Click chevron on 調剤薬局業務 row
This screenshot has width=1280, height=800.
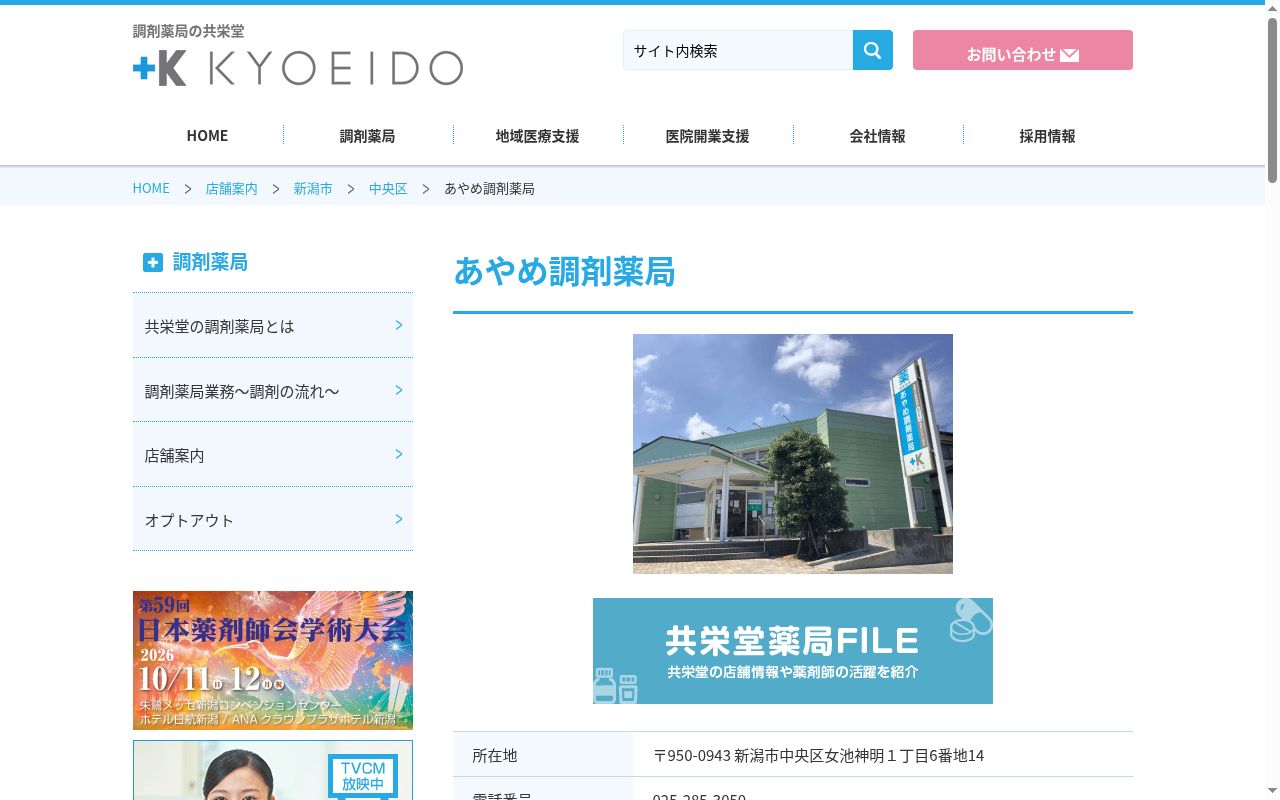pyautogui.click(x=399, y=390)
